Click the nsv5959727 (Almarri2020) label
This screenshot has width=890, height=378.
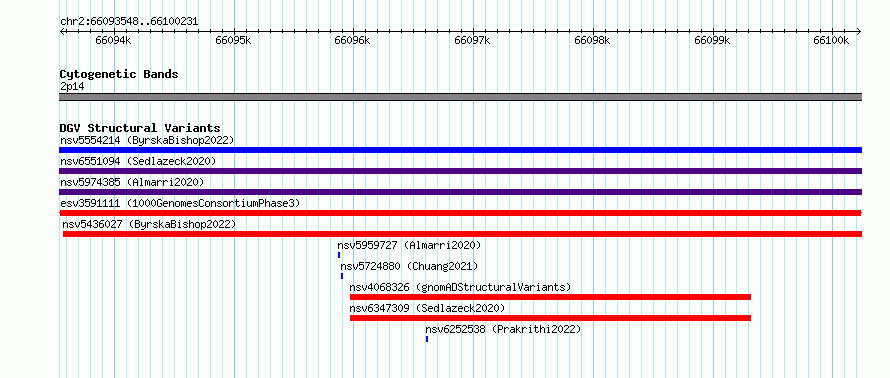click(409, 245)
